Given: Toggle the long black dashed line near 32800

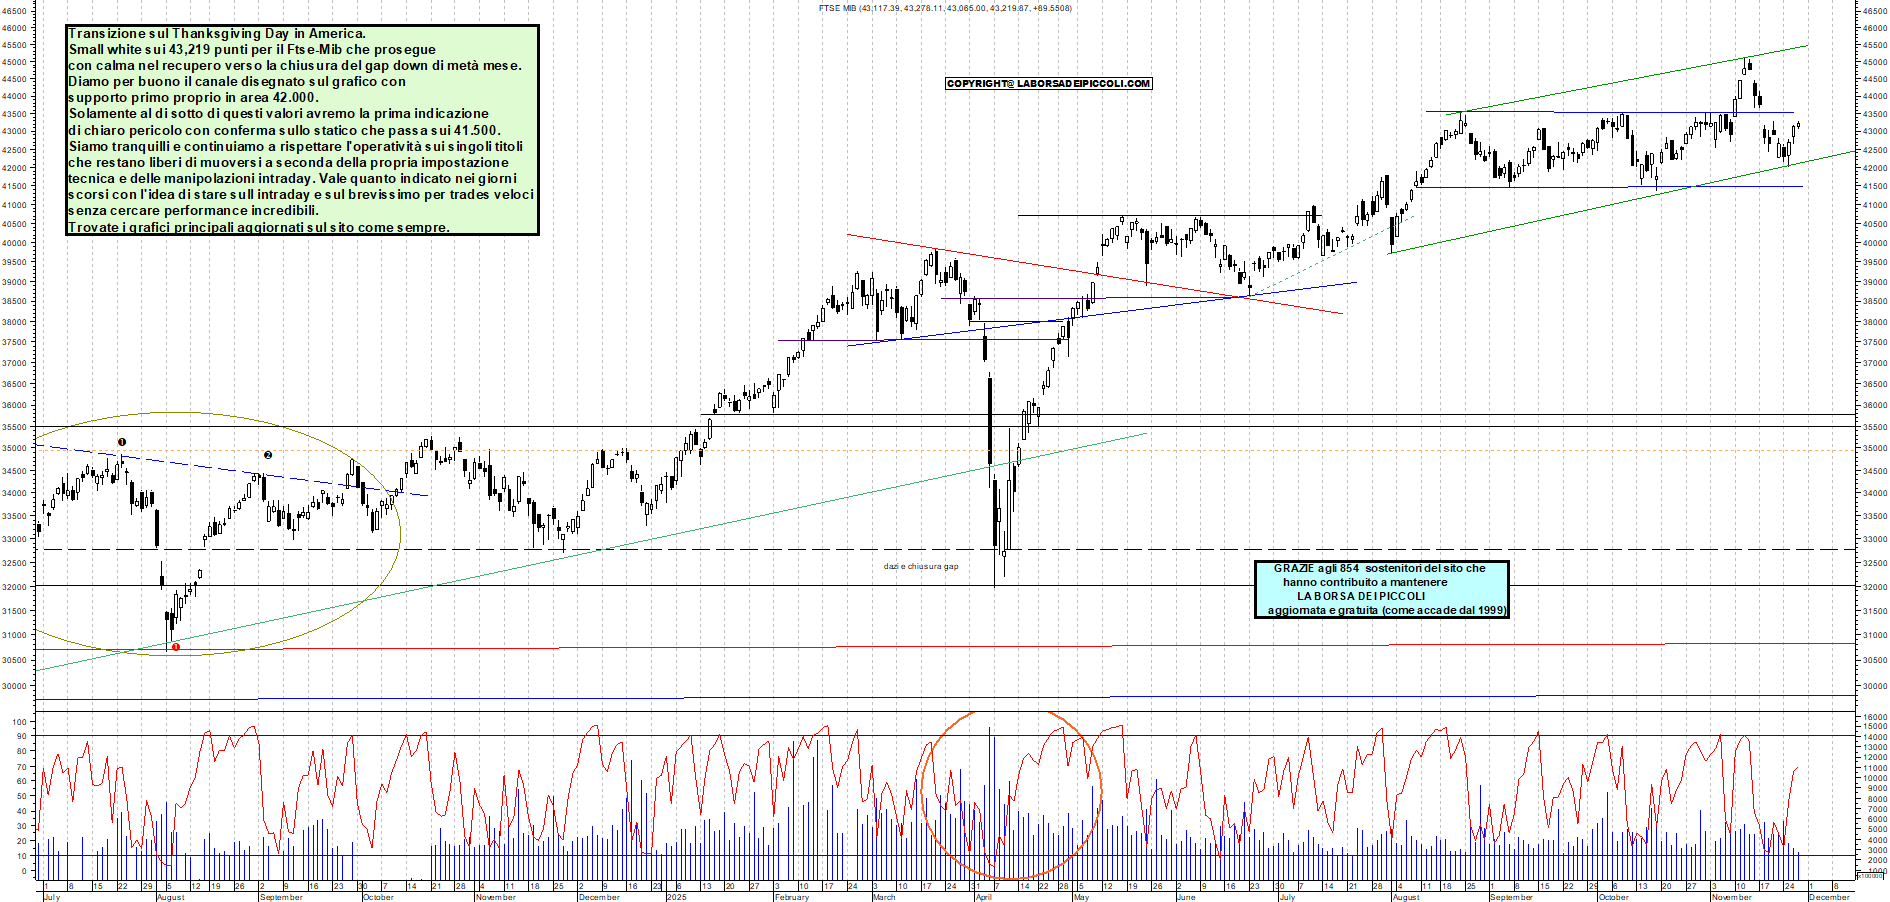Looking at the screenshot, I should (x=500, y=549).
